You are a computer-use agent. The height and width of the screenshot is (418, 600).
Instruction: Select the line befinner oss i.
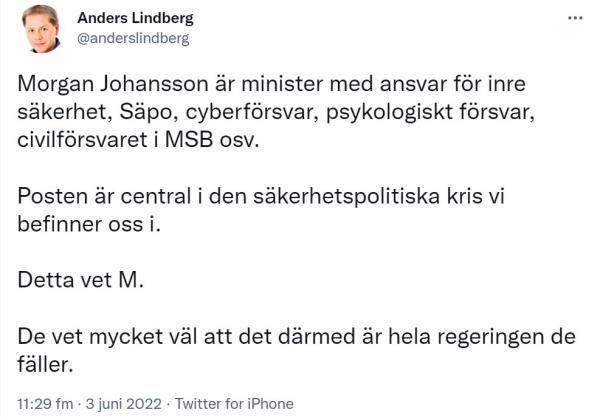(89, 224)
